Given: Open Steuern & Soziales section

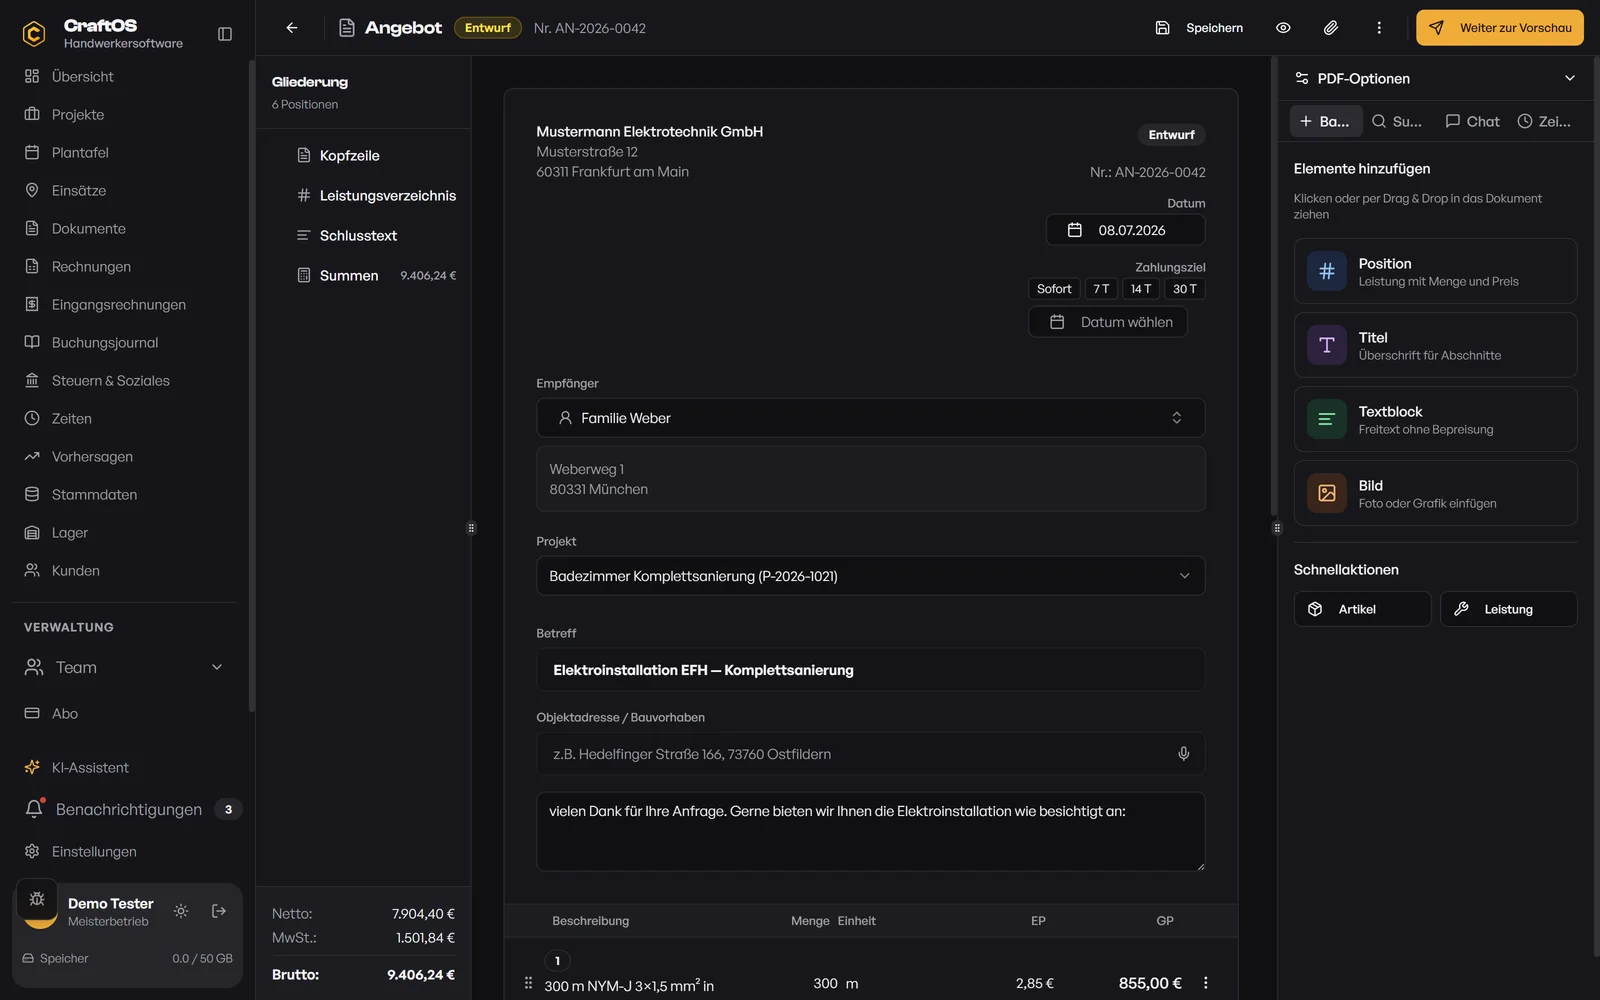Looking at the screenshot, I should pos(125,380).
